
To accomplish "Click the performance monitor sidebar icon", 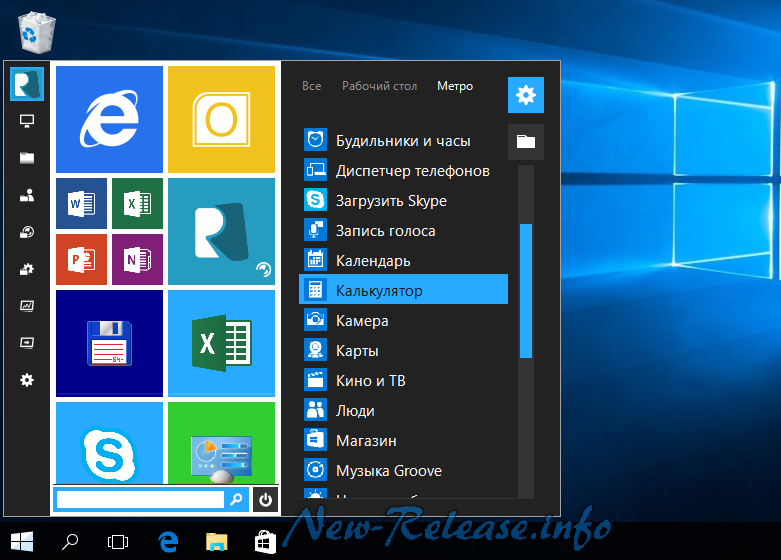I will (x=27, y=306).
